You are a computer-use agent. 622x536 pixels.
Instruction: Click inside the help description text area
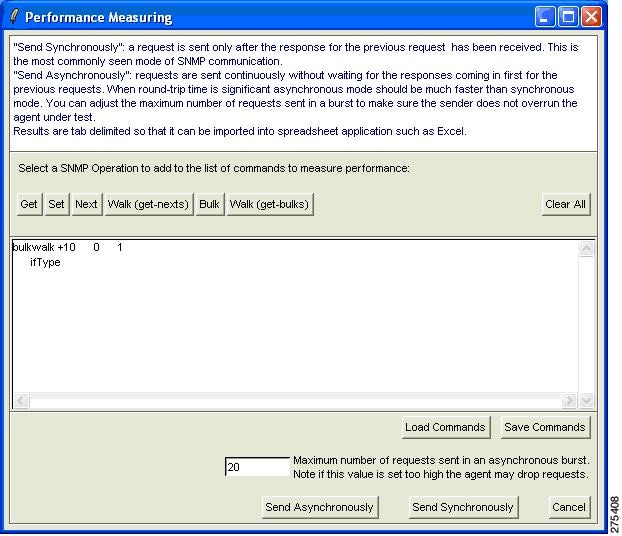click(x=303, y=93)
